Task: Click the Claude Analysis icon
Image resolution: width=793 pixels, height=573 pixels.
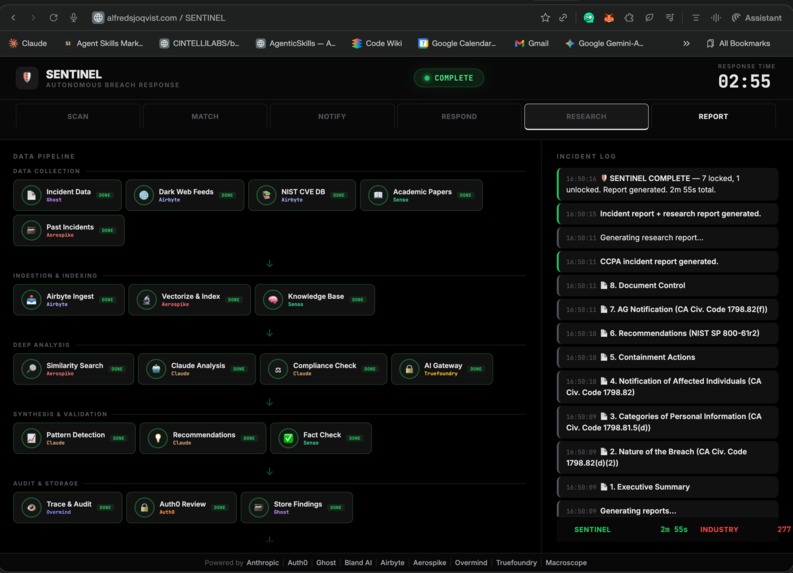Action: click(x=156, y=369)
